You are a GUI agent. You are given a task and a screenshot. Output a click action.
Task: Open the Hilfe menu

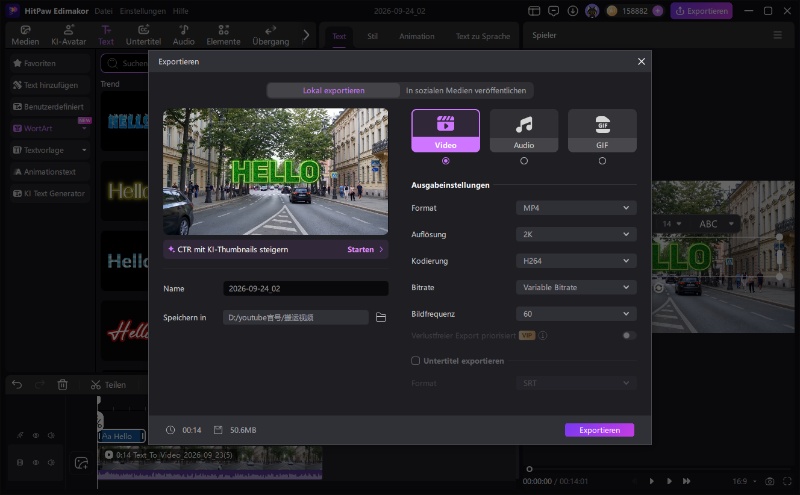(x=180, y=11)
